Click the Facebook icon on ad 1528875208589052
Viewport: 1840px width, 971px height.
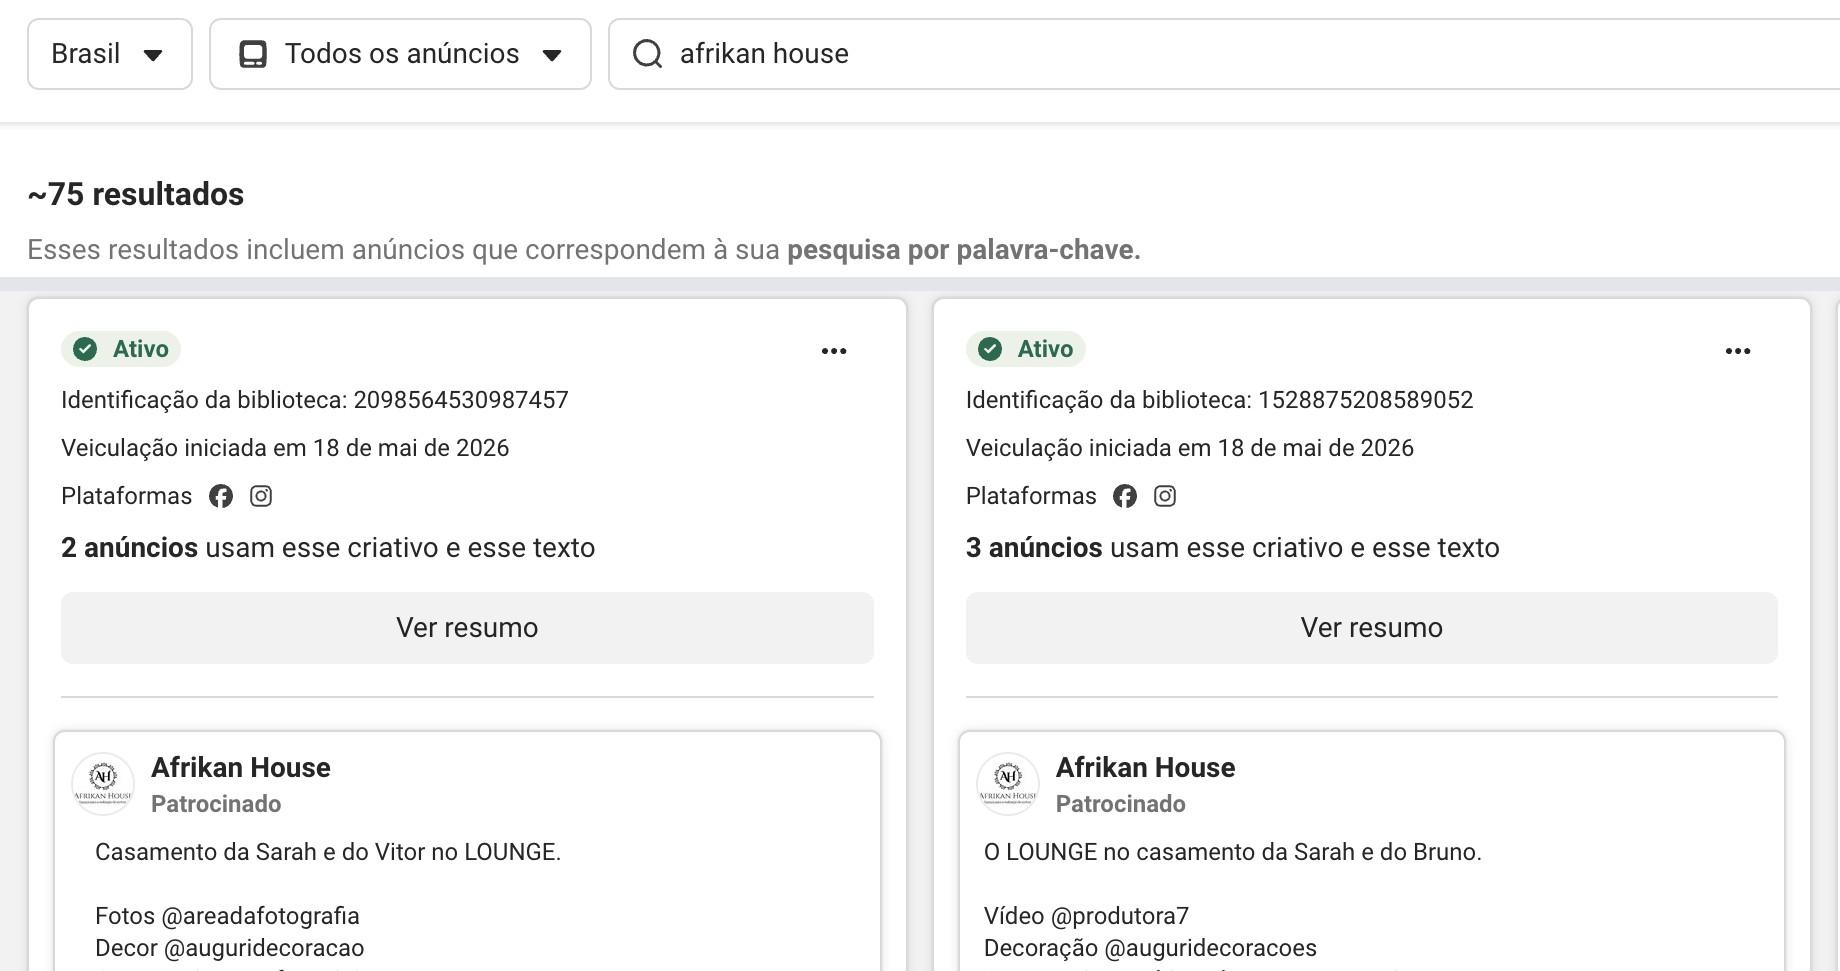pyautogui.click(x=1125, y=496)
